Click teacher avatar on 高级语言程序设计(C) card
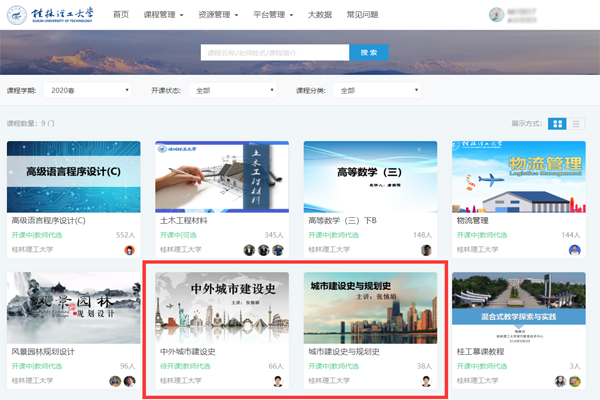Image resolution: width=600 pixels, height=400 pixels. pyautogui.click(x=129, y=250)
